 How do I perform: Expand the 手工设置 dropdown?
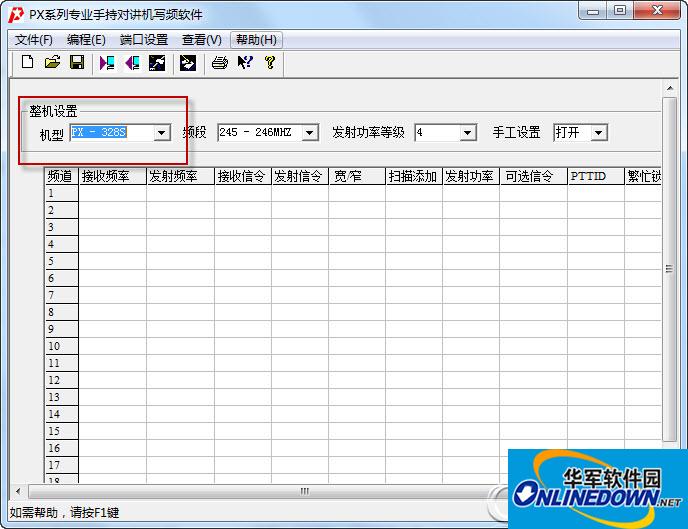point(598,132)
